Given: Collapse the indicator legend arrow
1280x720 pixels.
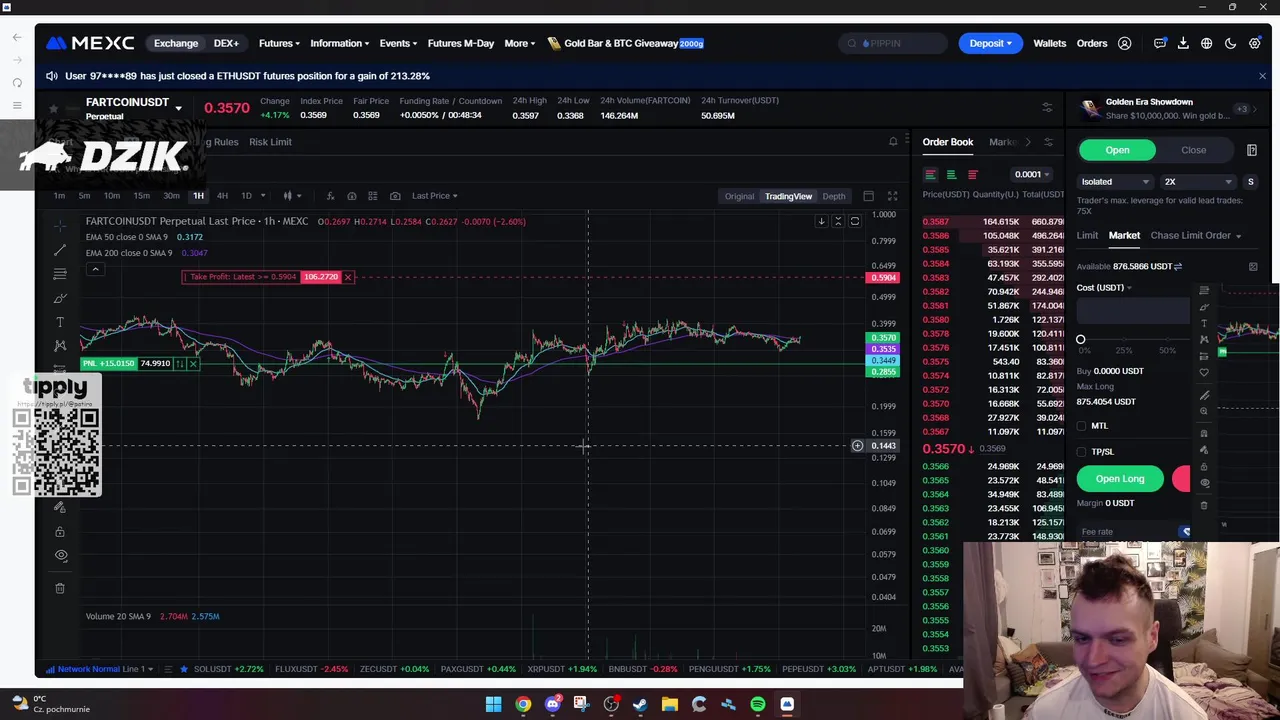Looking at the screenshot, I should [x=95, y=269].
